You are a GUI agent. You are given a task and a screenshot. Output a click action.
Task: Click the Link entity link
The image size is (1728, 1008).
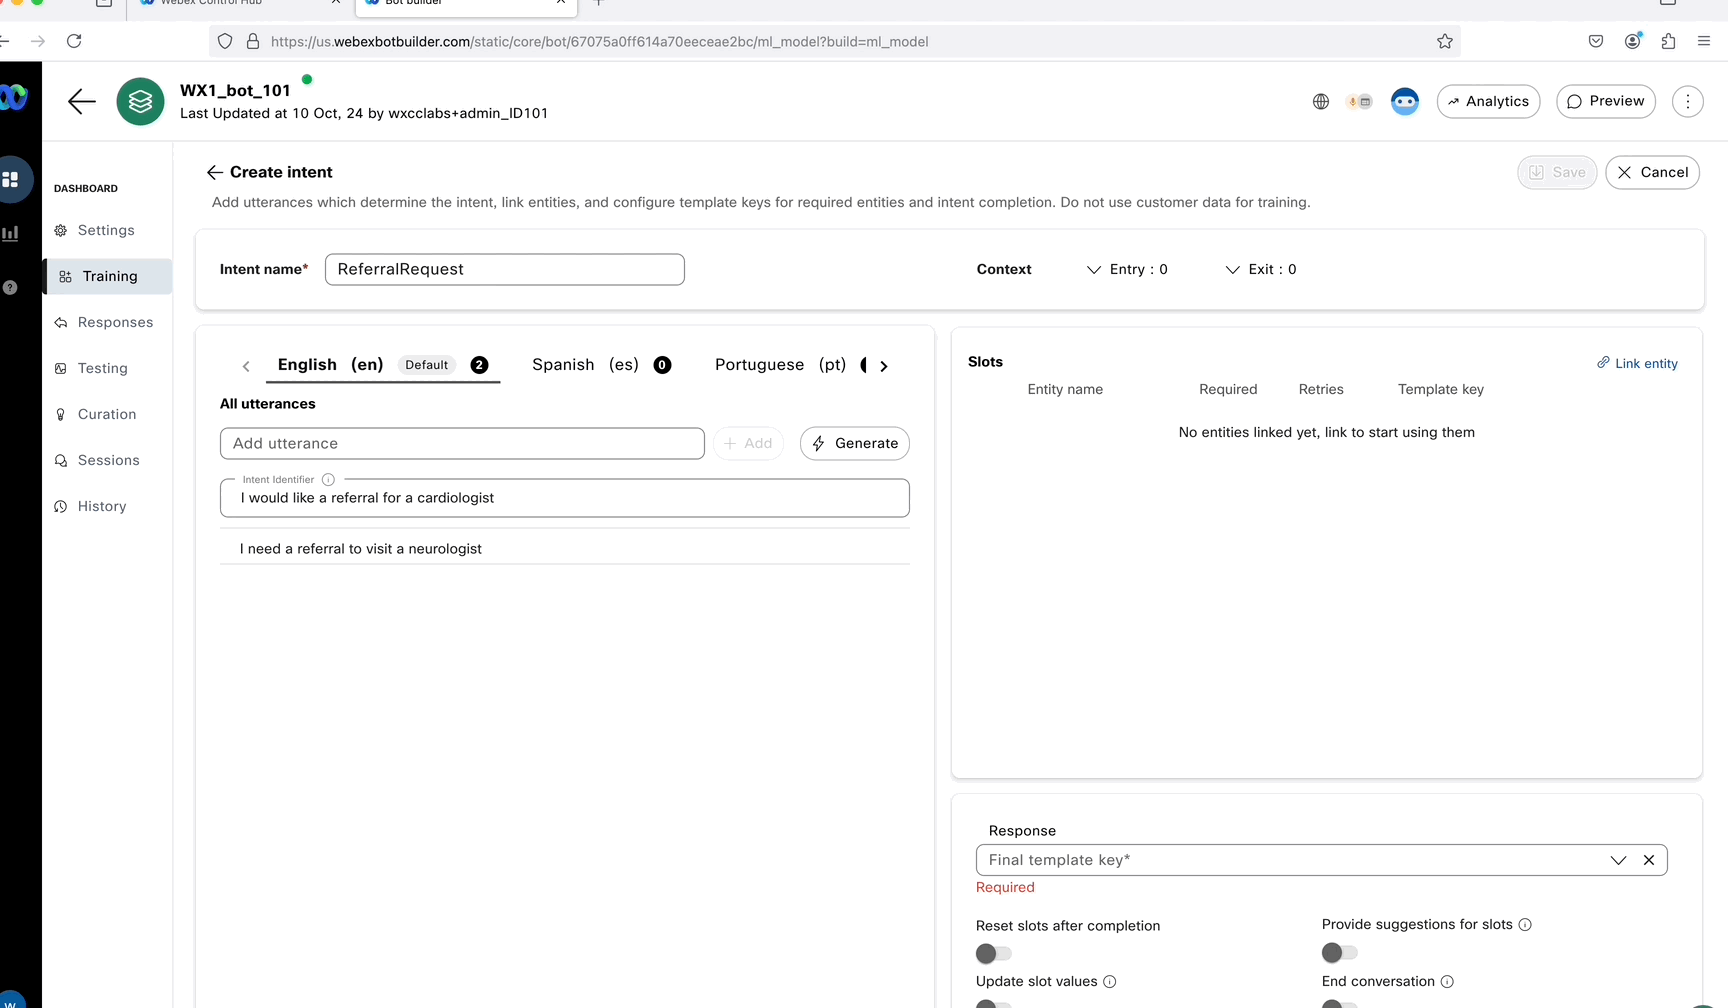point(1638,363)
